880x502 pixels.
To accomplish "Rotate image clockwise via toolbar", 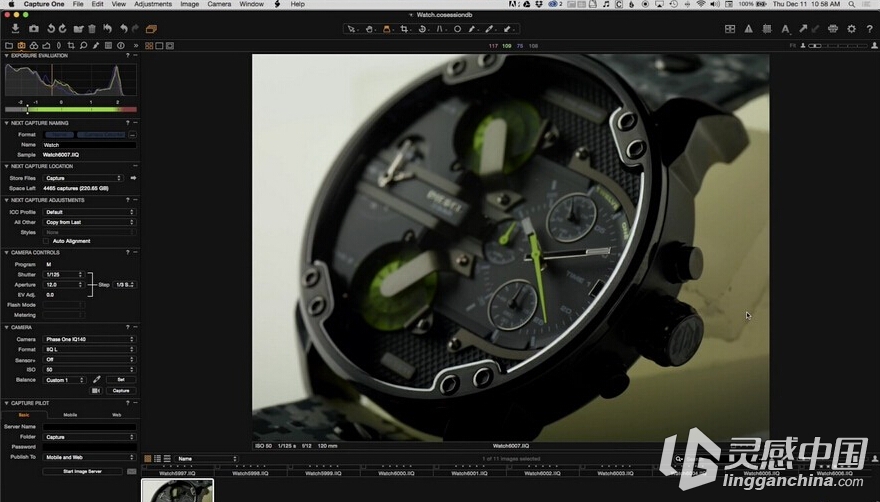I will pos(62,29).
